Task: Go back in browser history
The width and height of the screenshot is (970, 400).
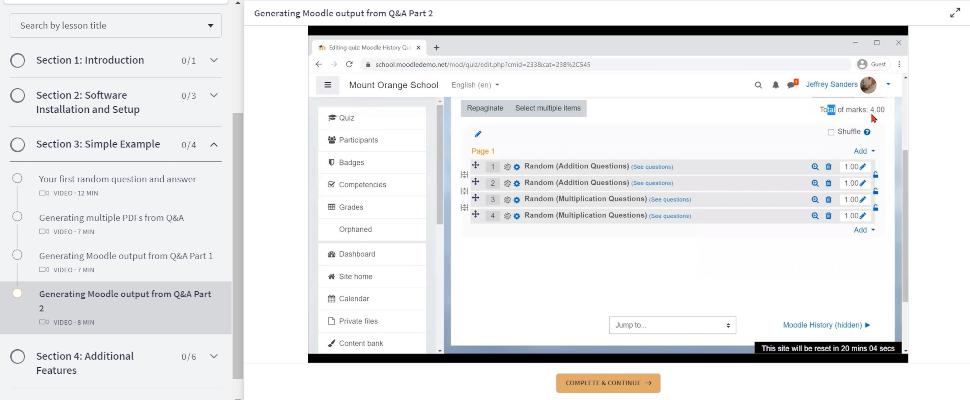Action: [x=319, y=64]
